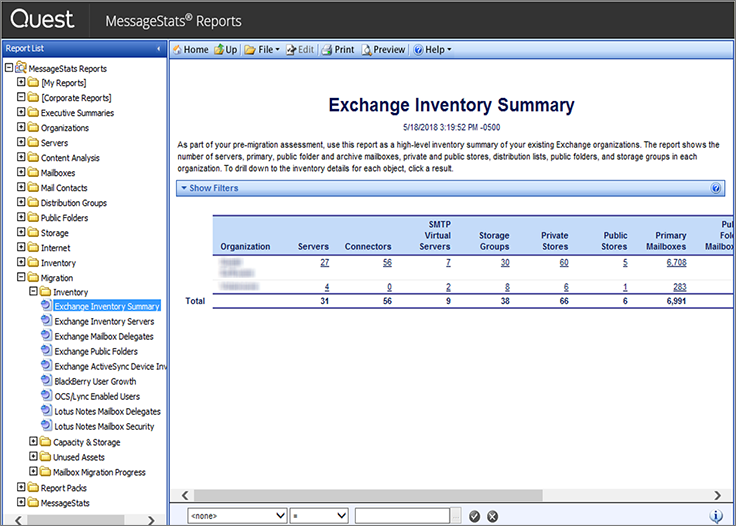
Task: Open the 6,708 primary mailboxes link
Action: 676,263
